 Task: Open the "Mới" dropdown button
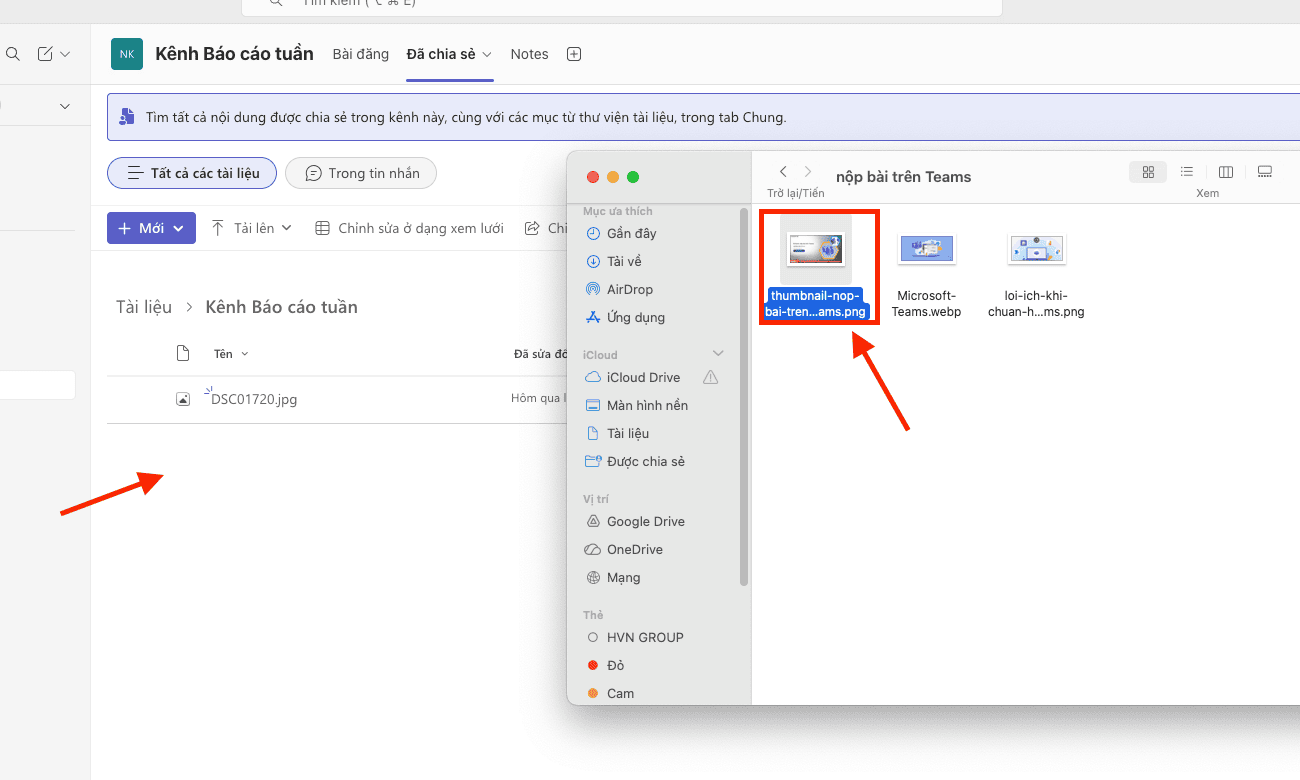coord(151,228)
